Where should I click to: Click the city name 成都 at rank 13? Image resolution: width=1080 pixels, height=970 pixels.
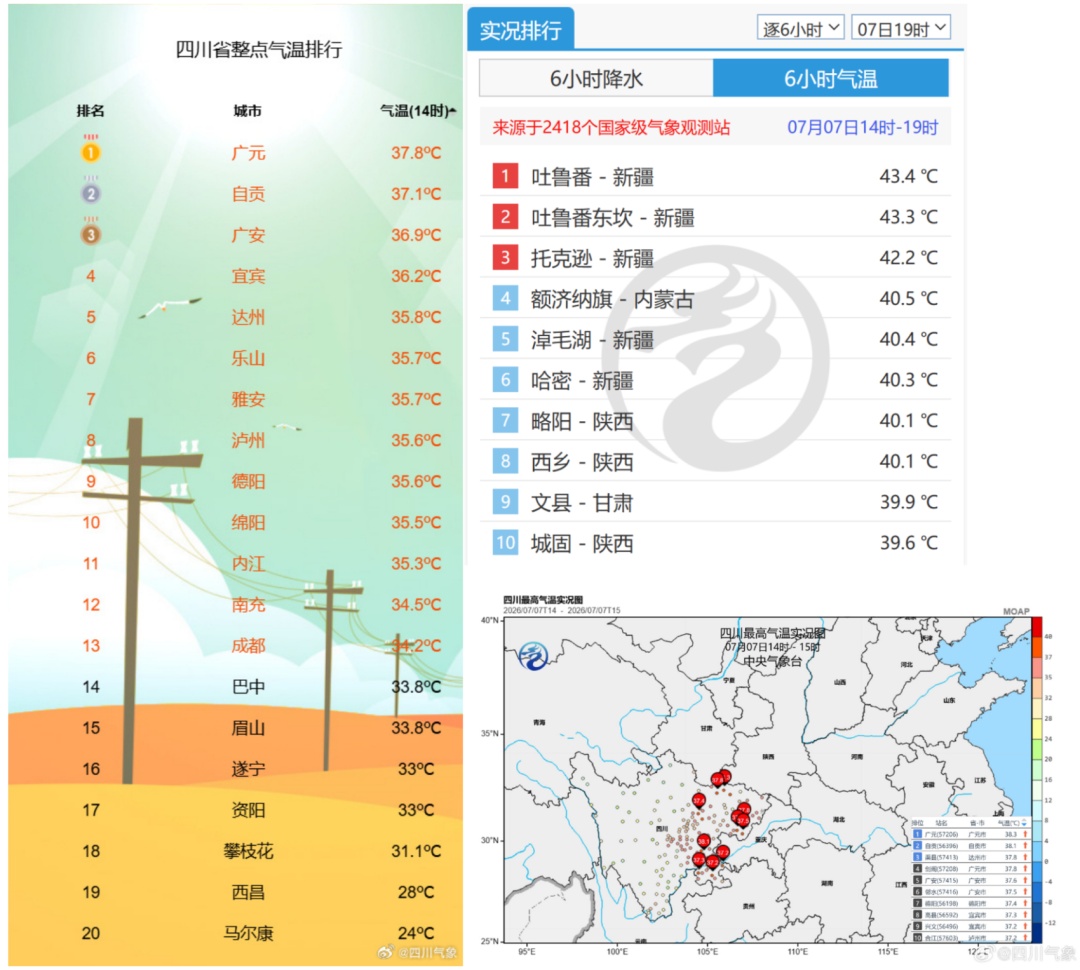pos(248,646)
